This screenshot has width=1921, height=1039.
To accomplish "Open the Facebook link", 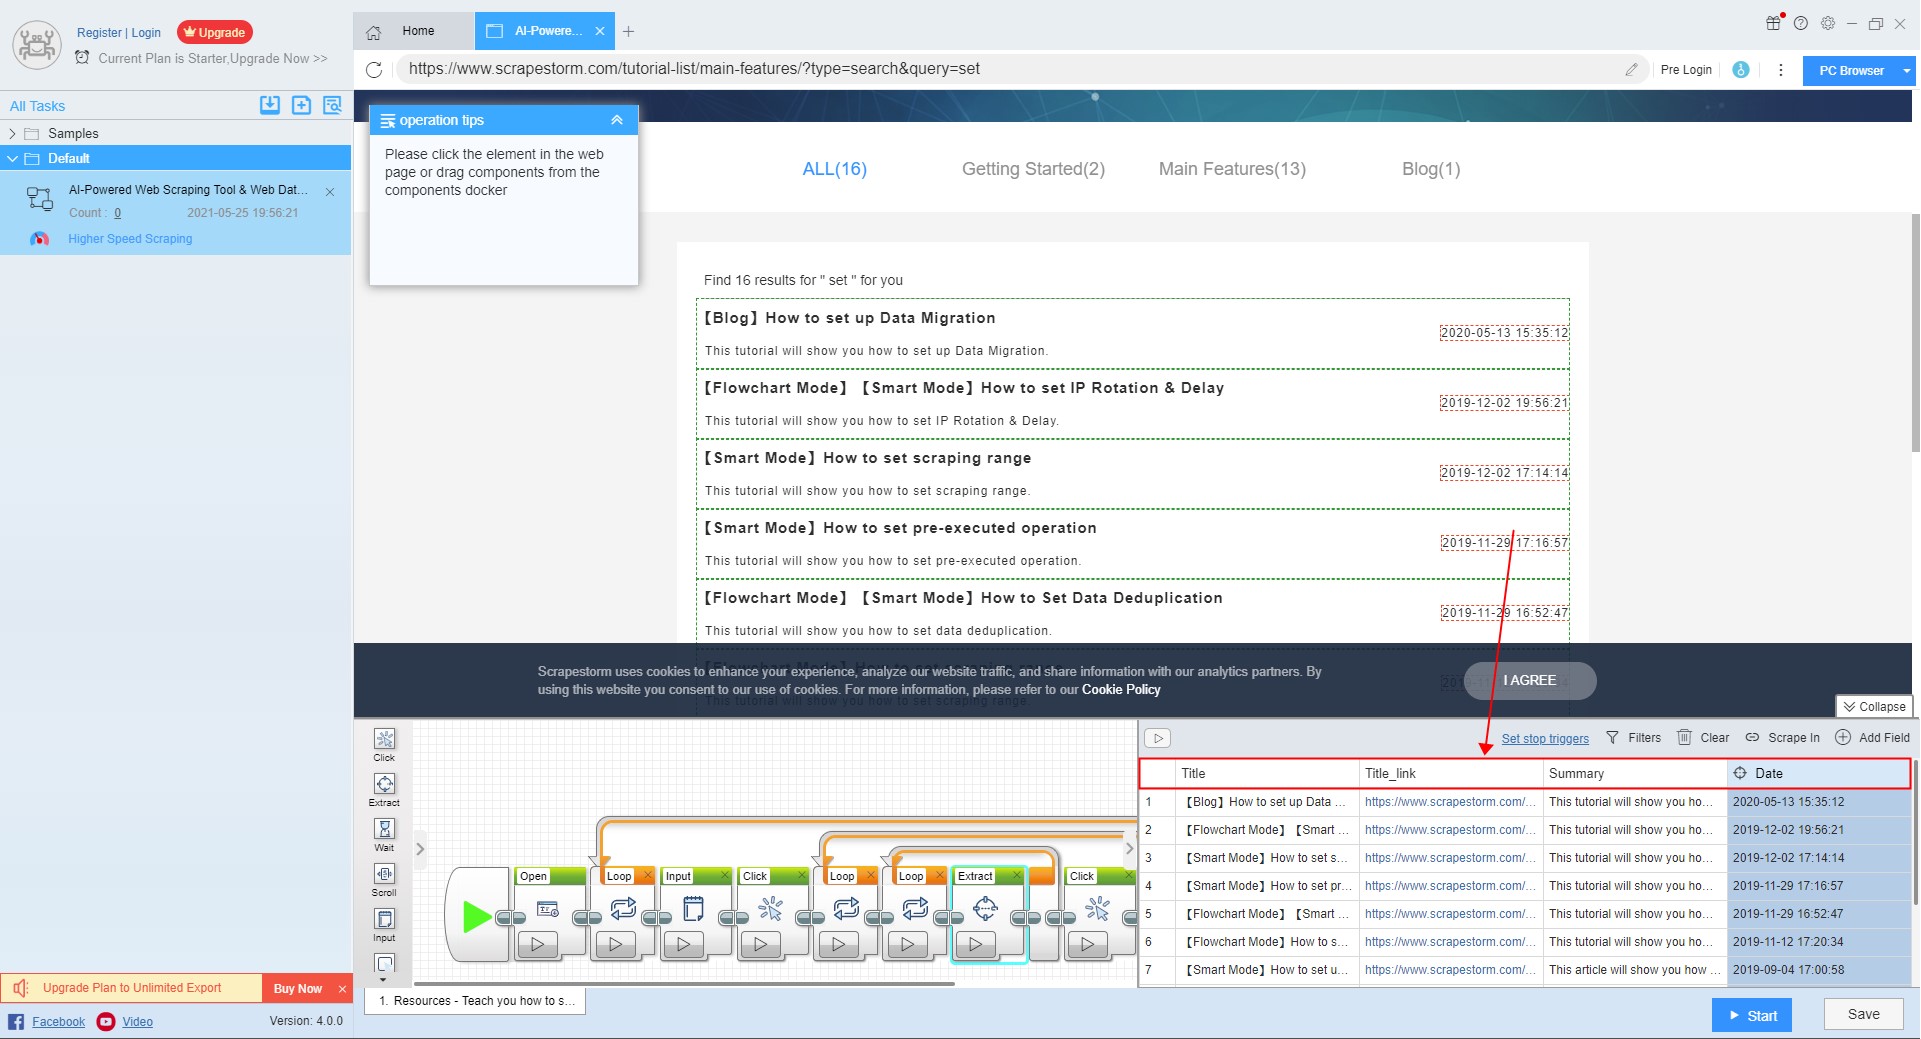I will click(x=58, y=1022).
